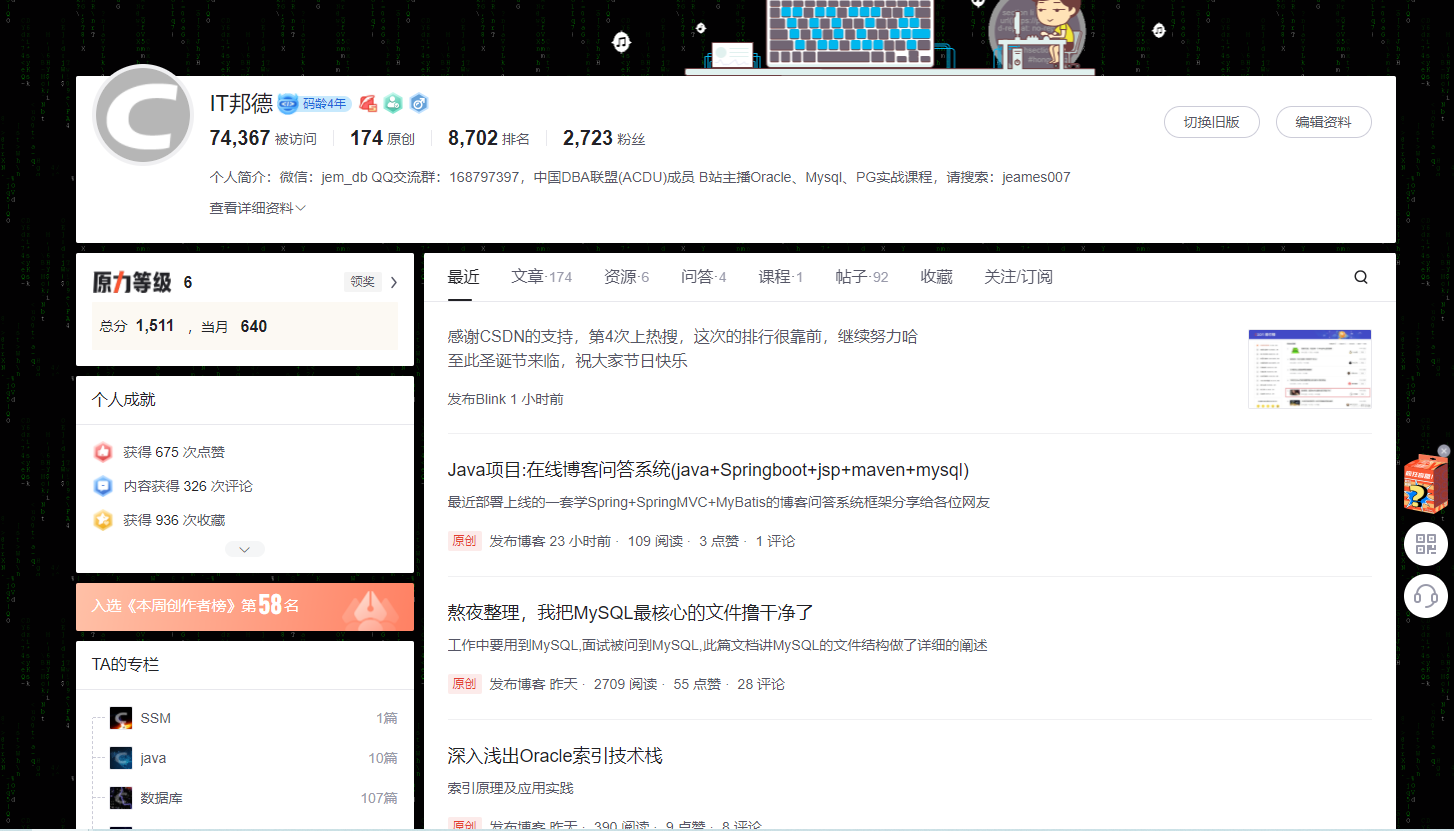Click the 获得 675 次点赞 text

(x=174, y=452)
